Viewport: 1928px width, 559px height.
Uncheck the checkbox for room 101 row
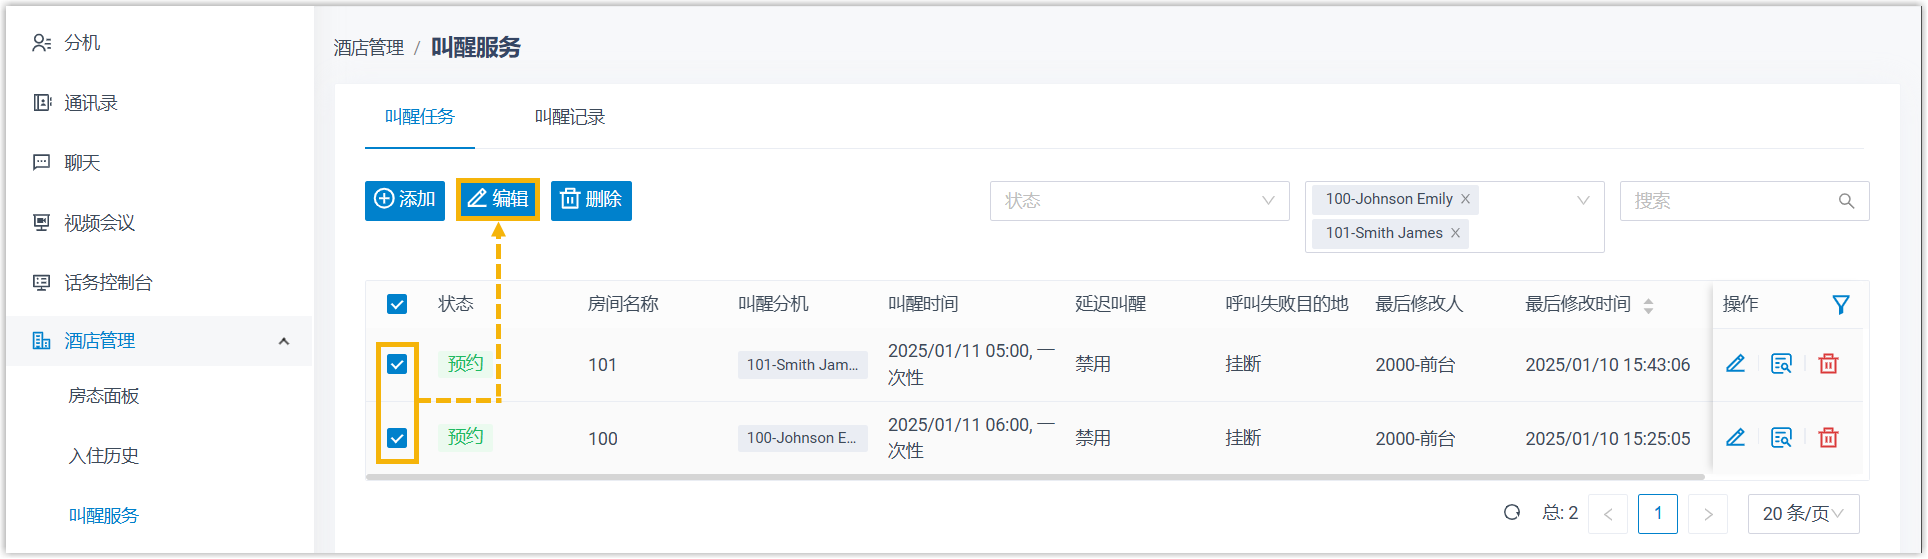(x=397, y=364)
